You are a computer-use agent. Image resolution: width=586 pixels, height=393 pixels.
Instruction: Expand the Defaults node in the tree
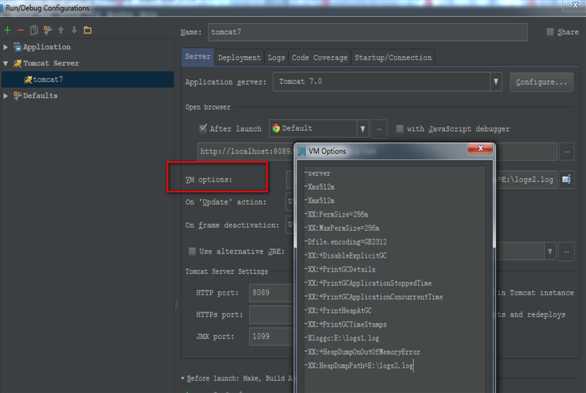6,96
